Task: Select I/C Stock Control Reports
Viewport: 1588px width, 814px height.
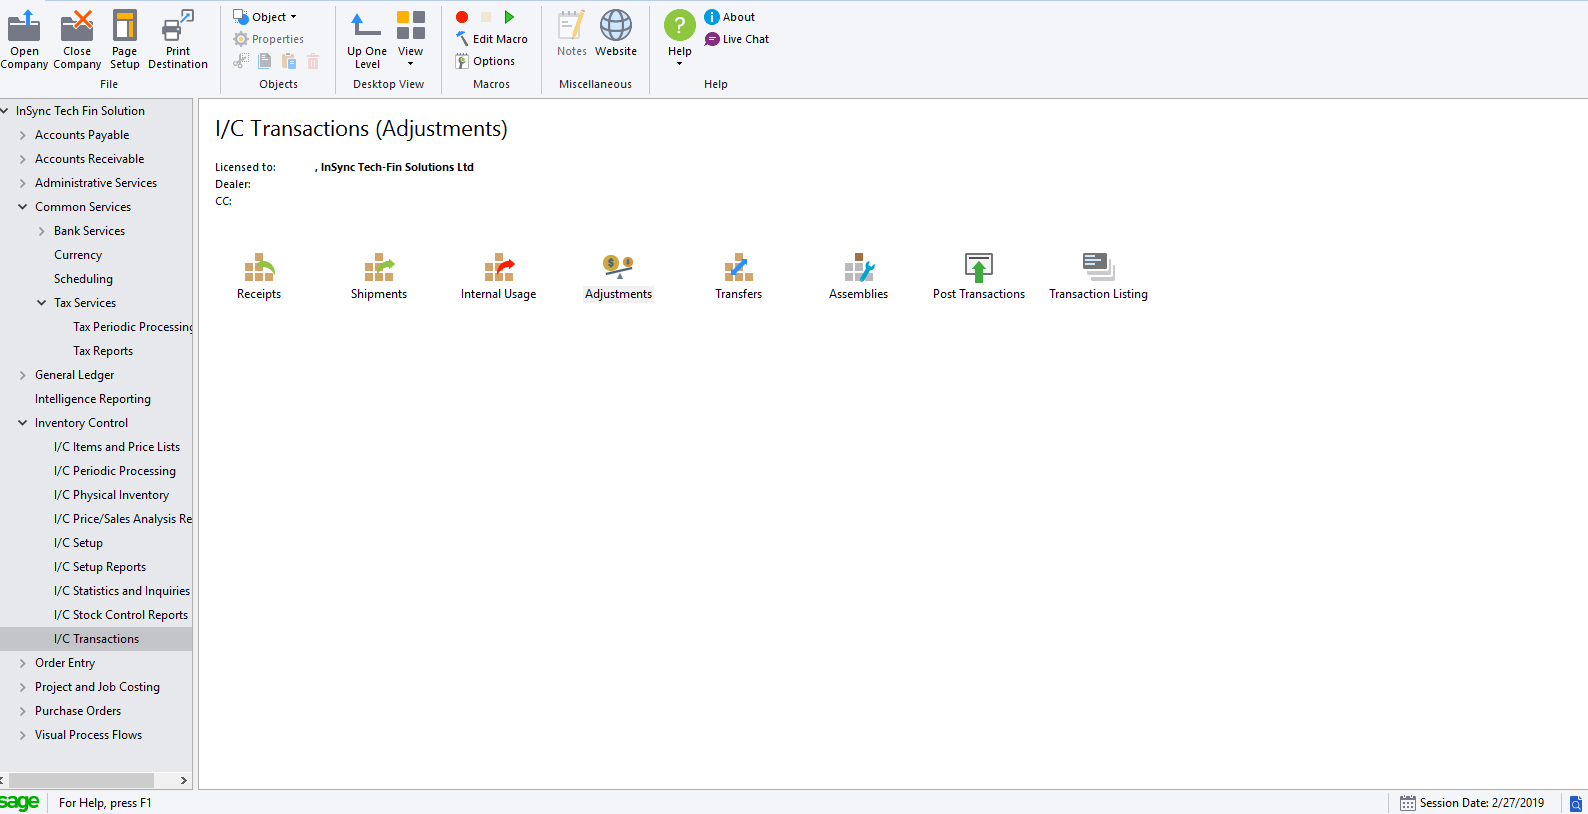Action: 121,615
